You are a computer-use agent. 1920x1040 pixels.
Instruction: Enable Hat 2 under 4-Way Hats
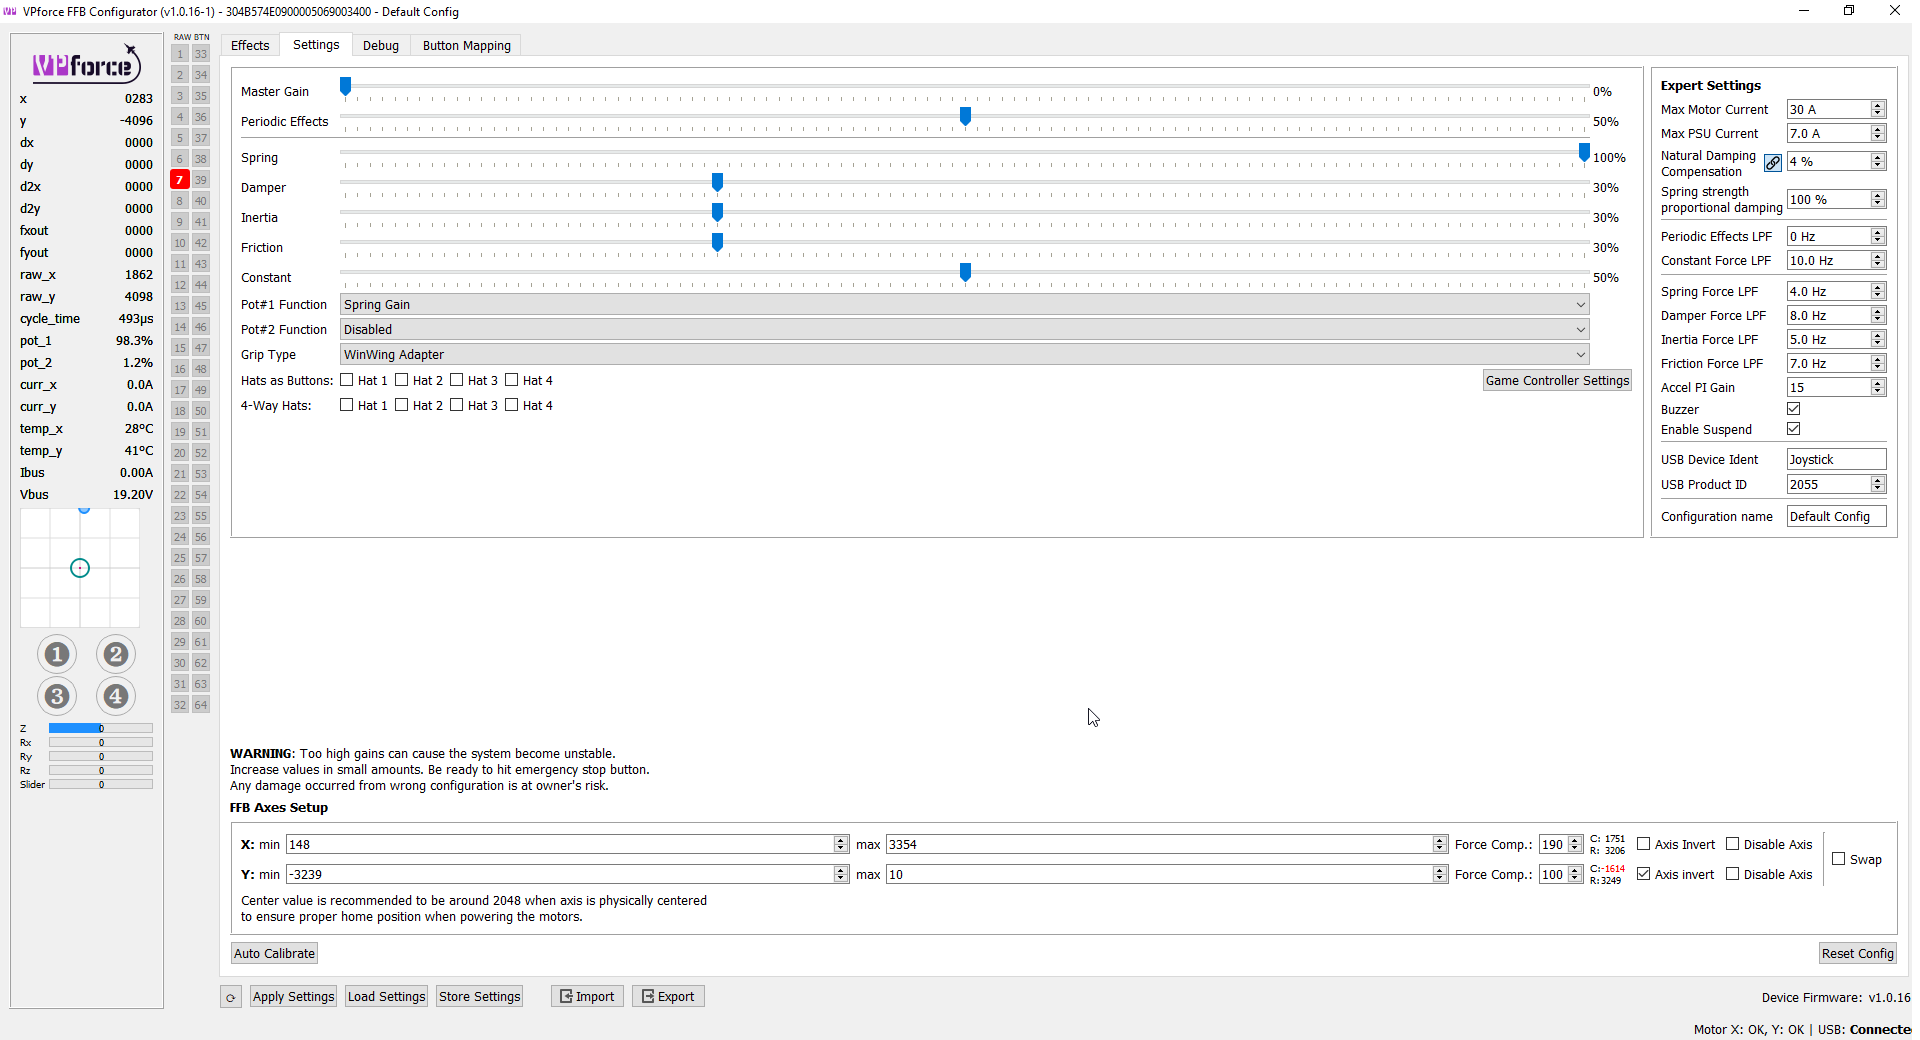(x=402, y=405)
